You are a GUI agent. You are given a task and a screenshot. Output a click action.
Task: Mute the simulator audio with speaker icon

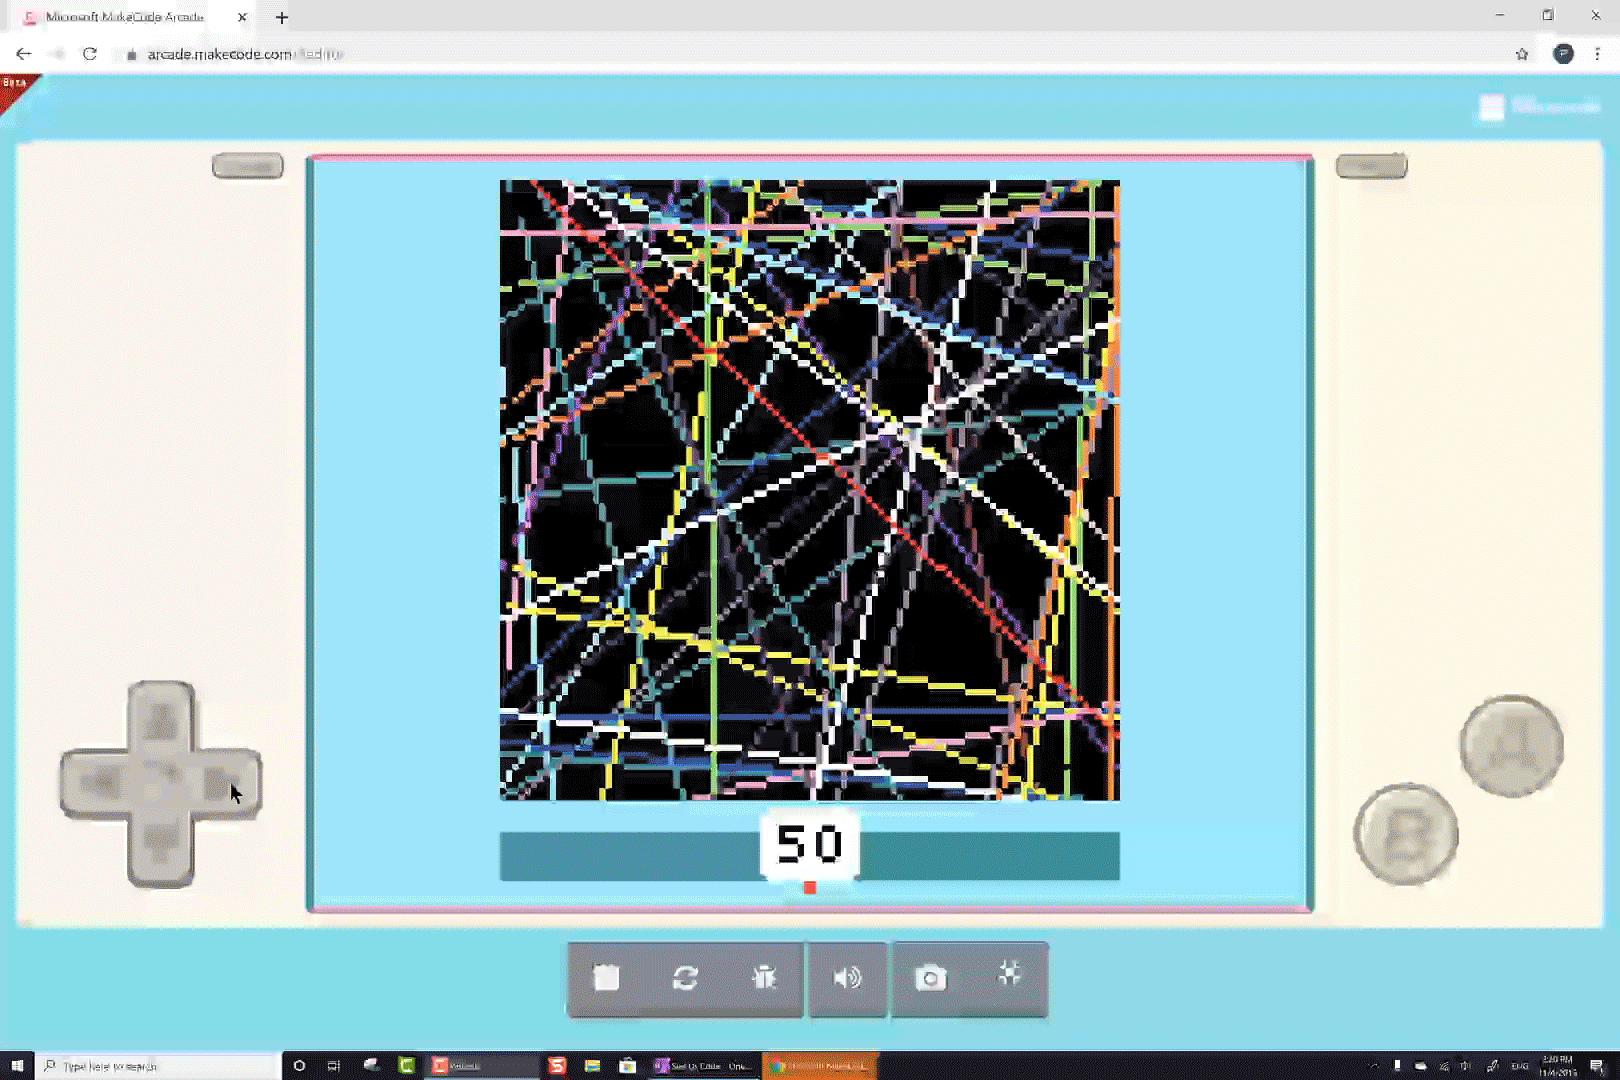tap(847, 980)
